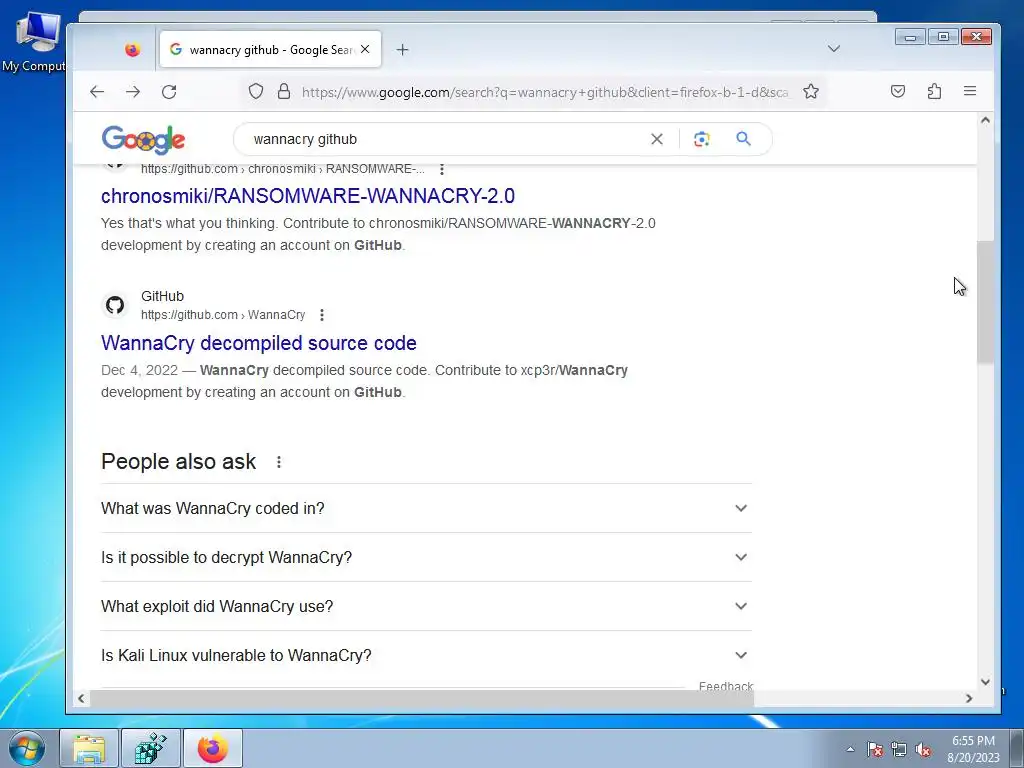Screen dimensions: 1024x768
Task: Click the horizontal scroll left arrow
Action: pos(81,698)
